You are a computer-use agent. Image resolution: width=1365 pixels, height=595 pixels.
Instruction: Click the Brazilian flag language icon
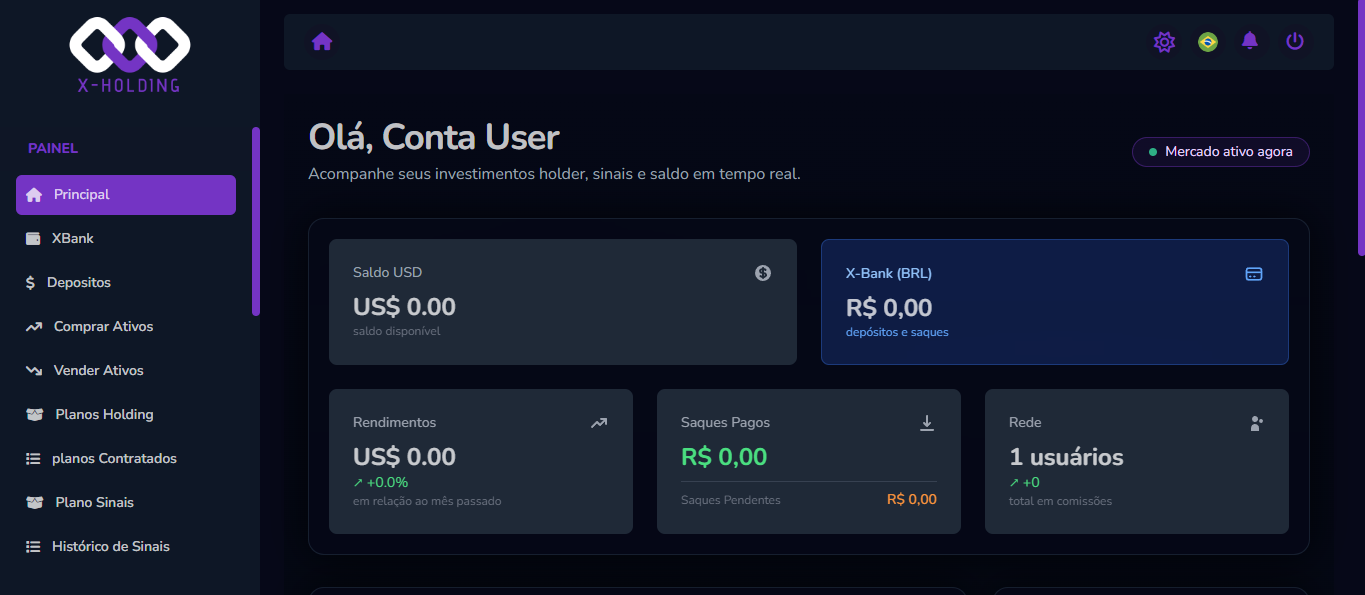[1207, 42]
